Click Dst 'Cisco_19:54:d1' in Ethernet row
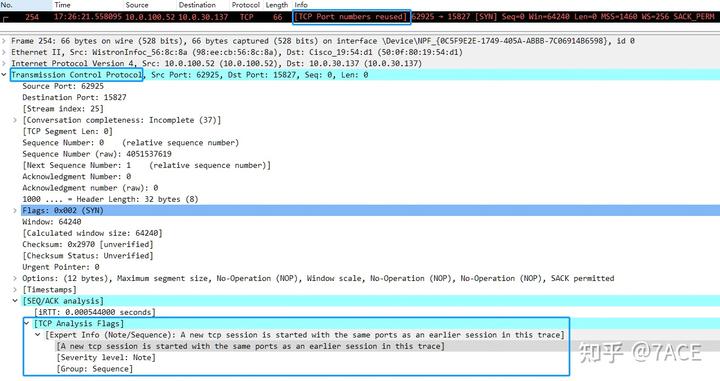 pyautogui.click(x=340, y=52)
